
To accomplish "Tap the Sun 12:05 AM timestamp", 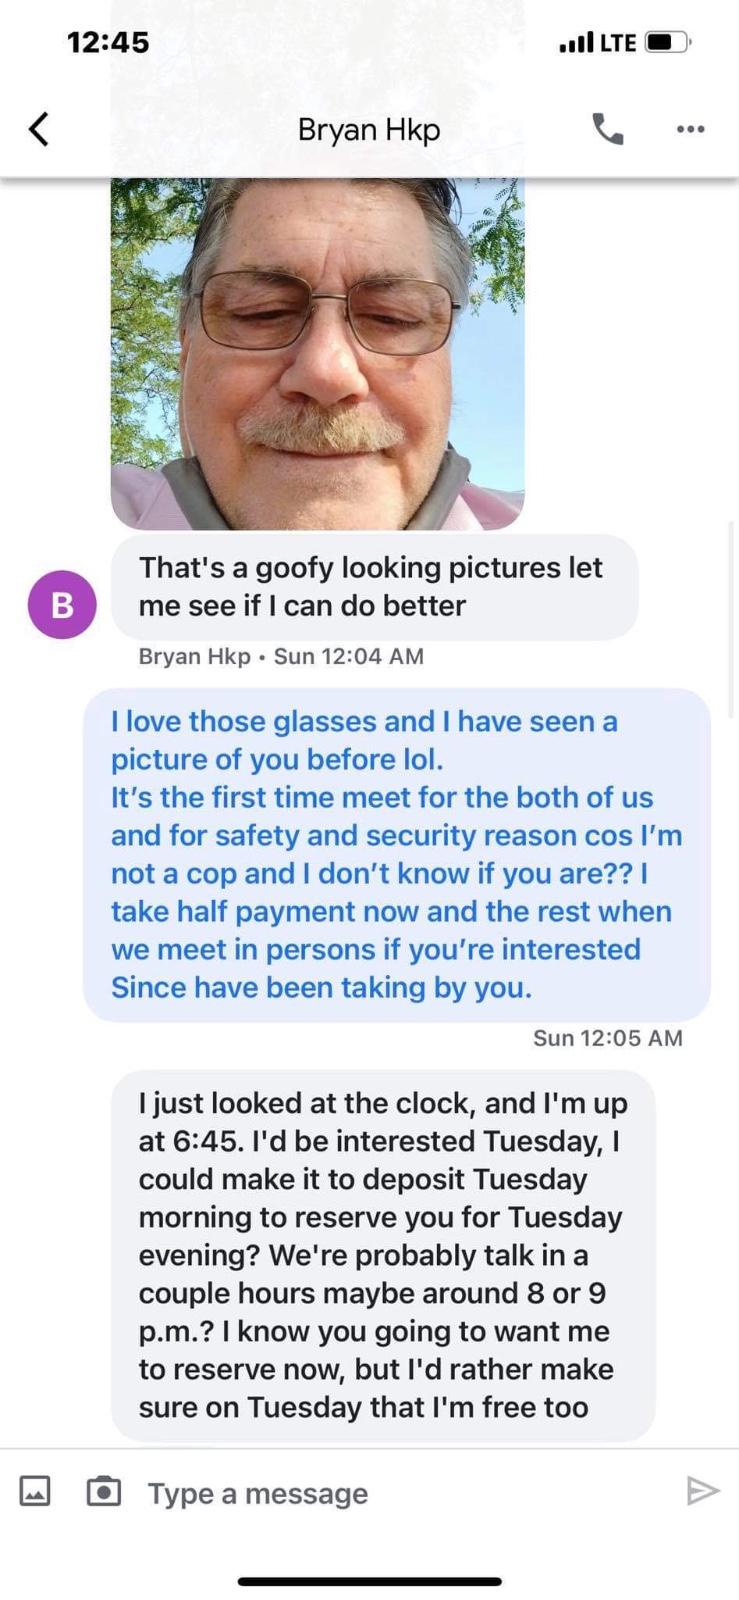I will [x=608, y=1038].
